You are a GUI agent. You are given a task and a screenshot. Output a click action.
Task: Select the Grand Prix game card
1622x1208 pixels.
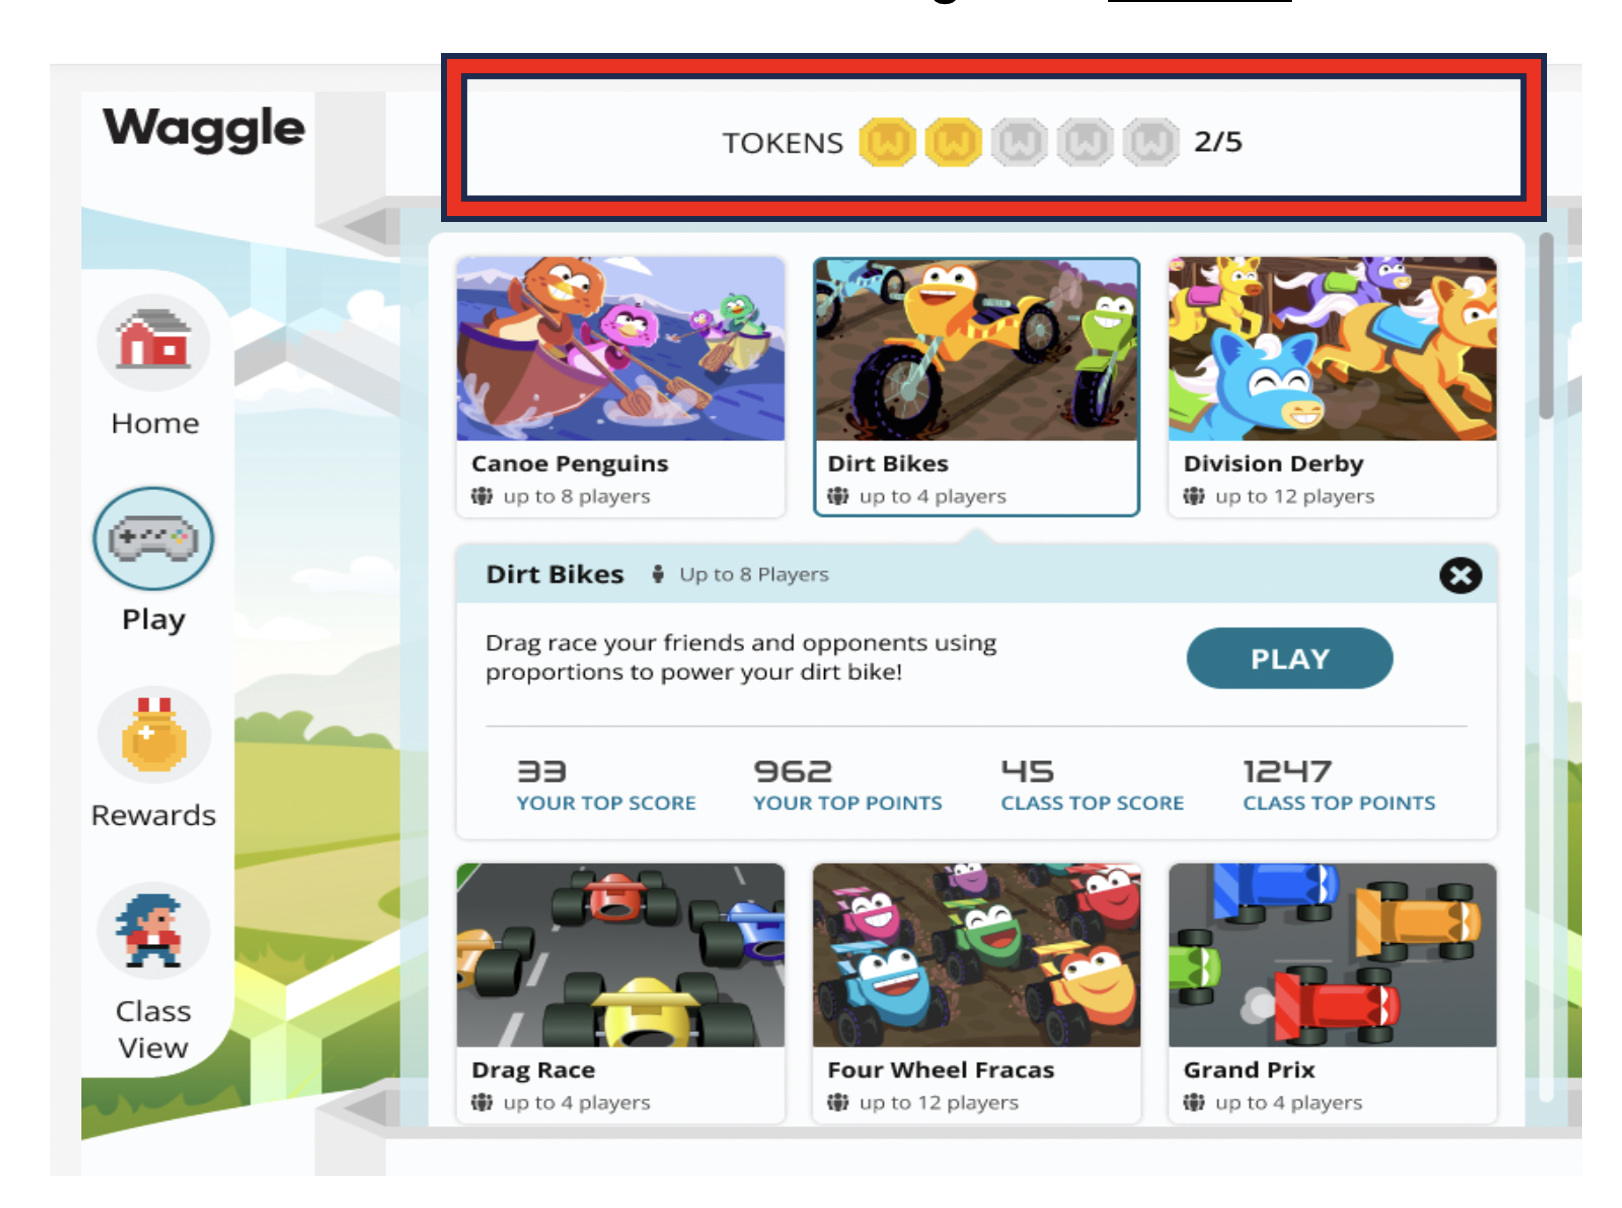point(1332,992)
